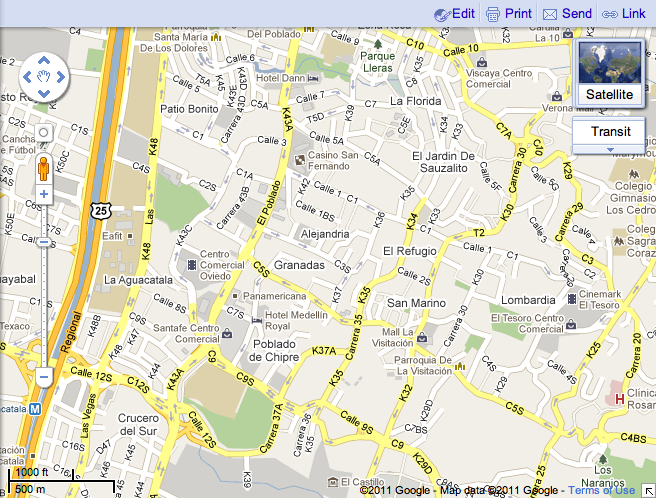Click the Regional highway label
The width and height of the screenshot is (656, 499).
point(71,331)
